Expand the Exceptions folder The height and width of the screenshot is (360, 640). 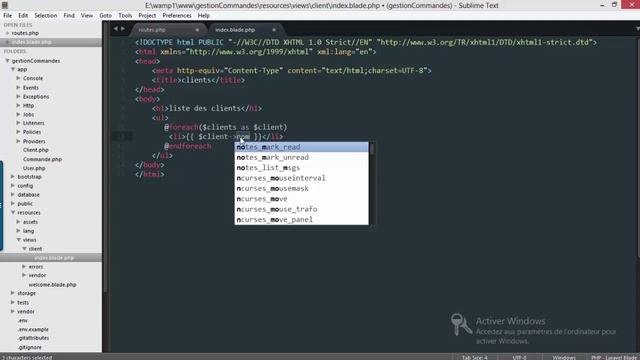coord(18,96)
